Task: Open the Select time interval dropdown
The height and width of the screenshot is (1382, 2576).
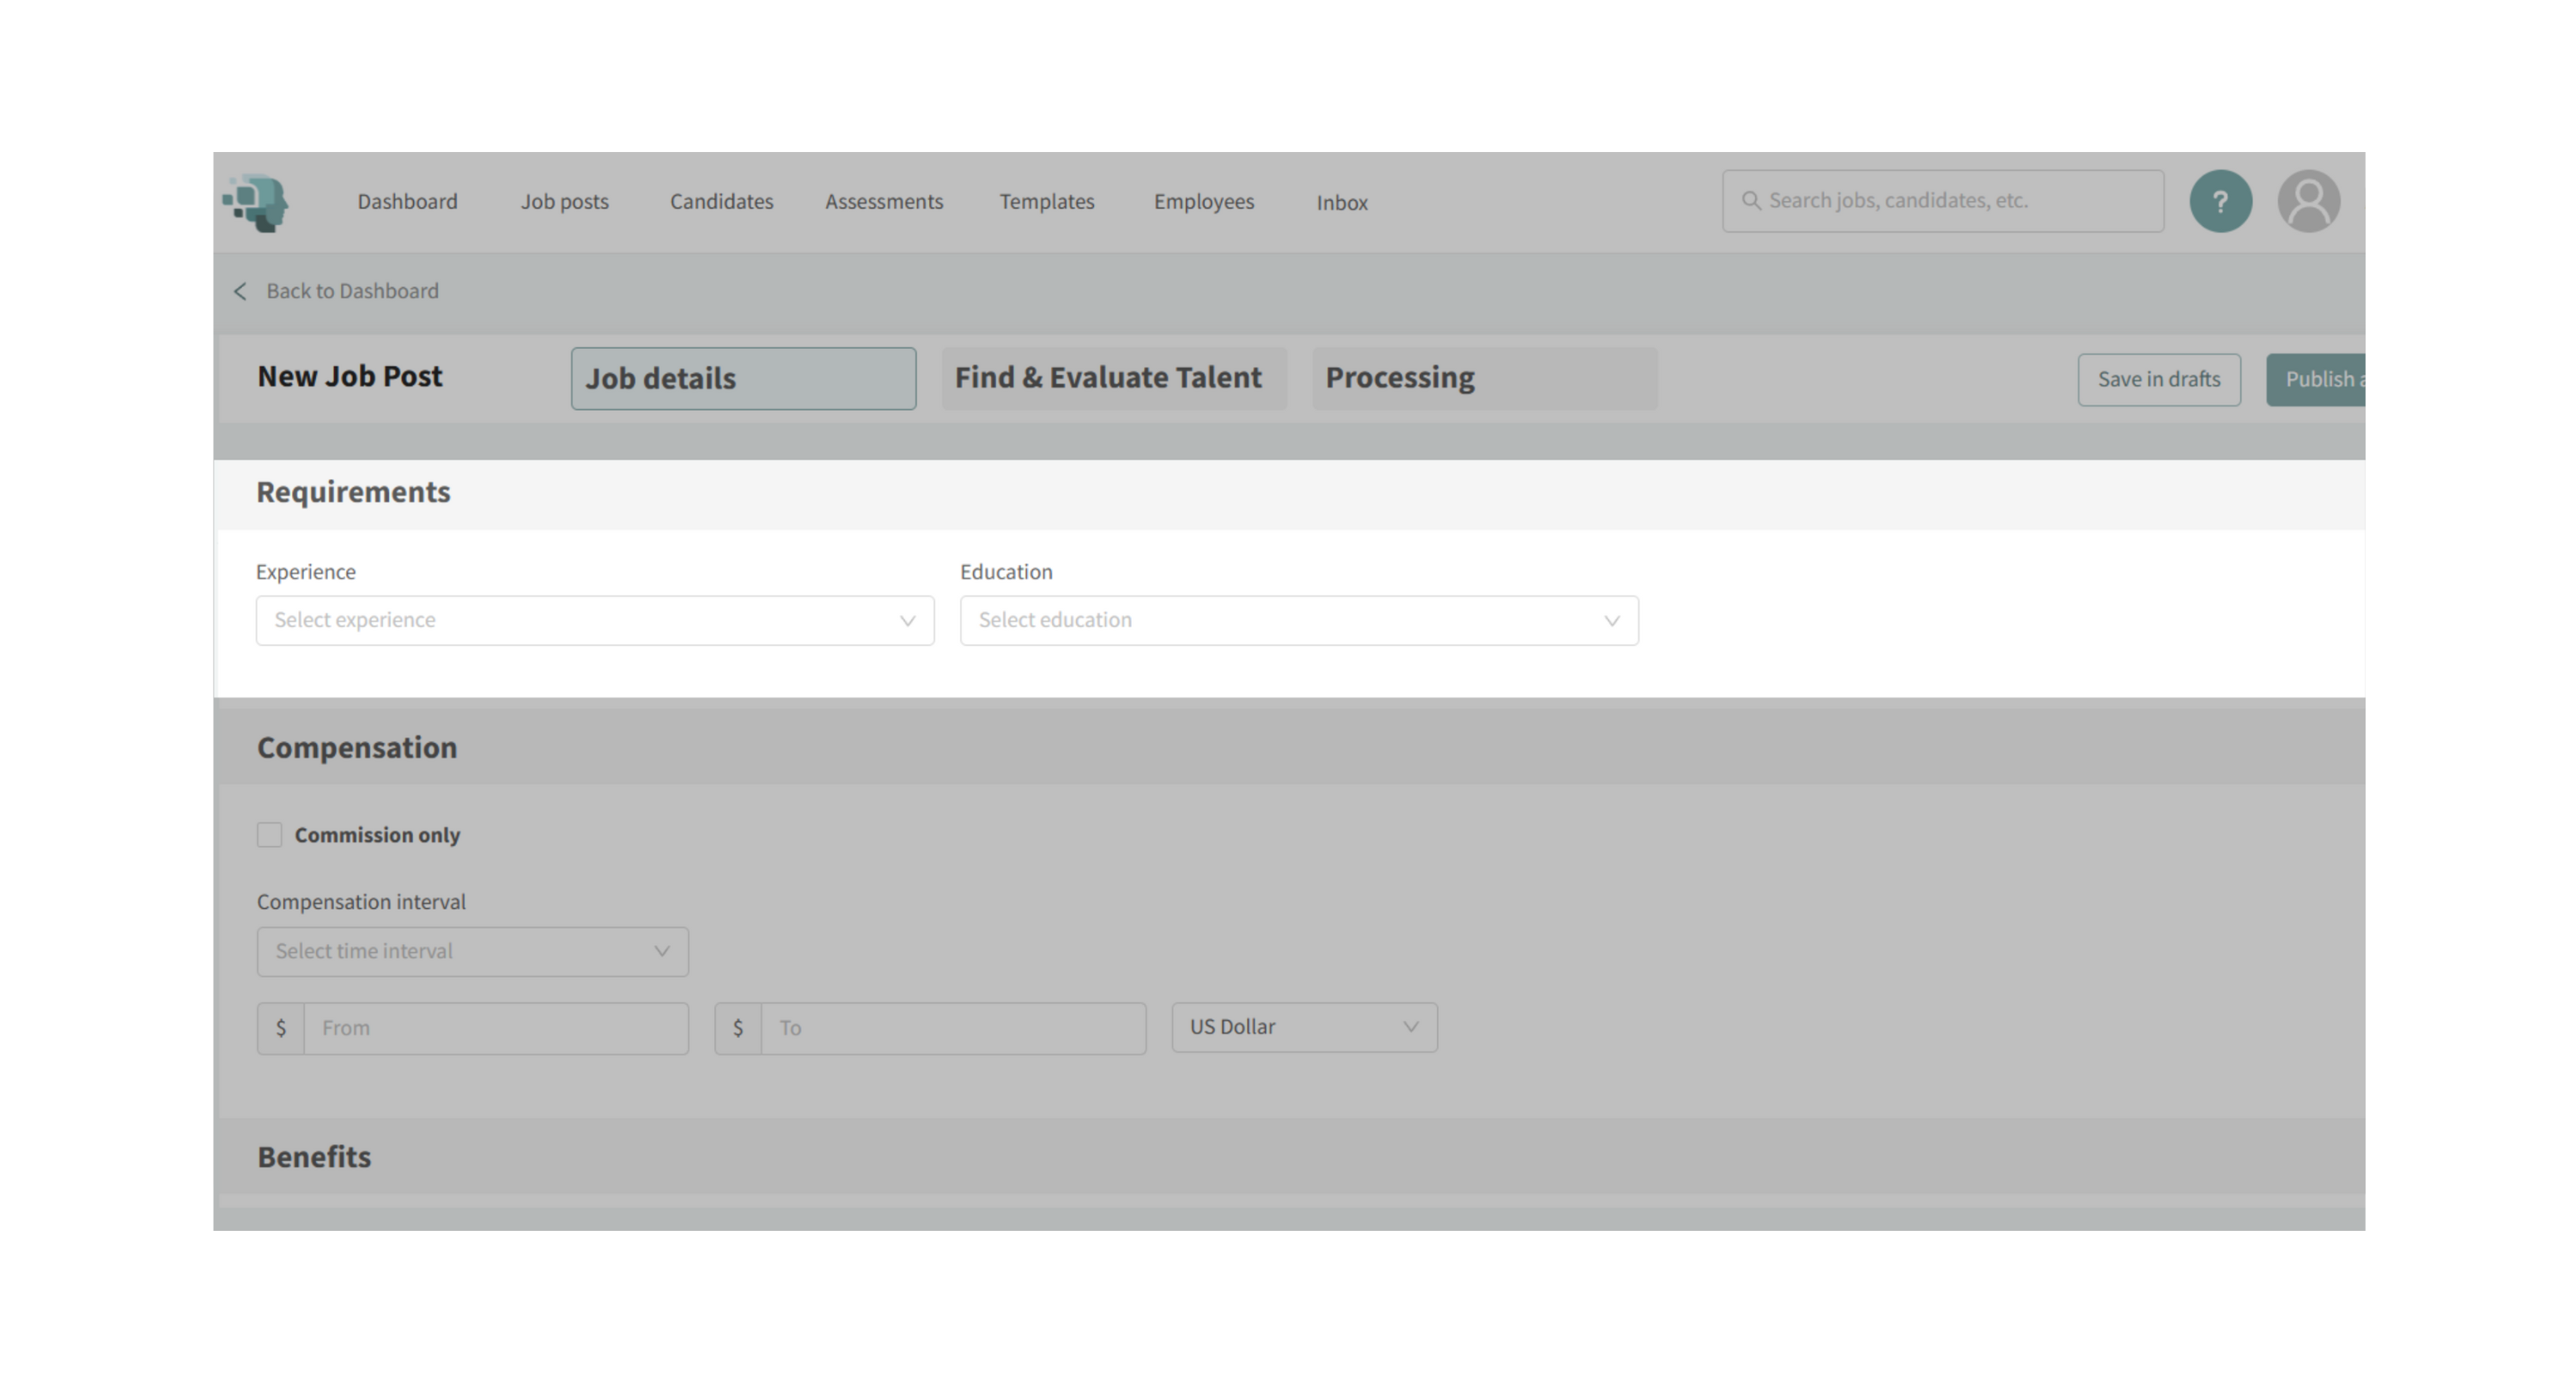Action: click(x=472, y=952)
